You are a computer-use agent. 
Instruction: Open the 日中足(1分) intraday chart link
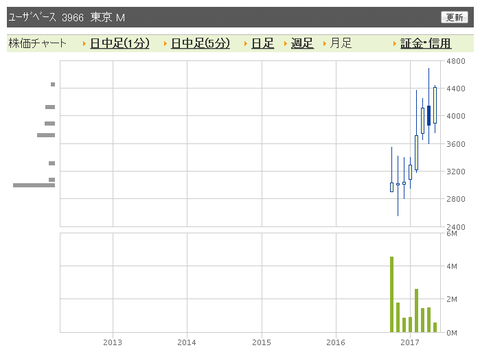tap(120, 43)
